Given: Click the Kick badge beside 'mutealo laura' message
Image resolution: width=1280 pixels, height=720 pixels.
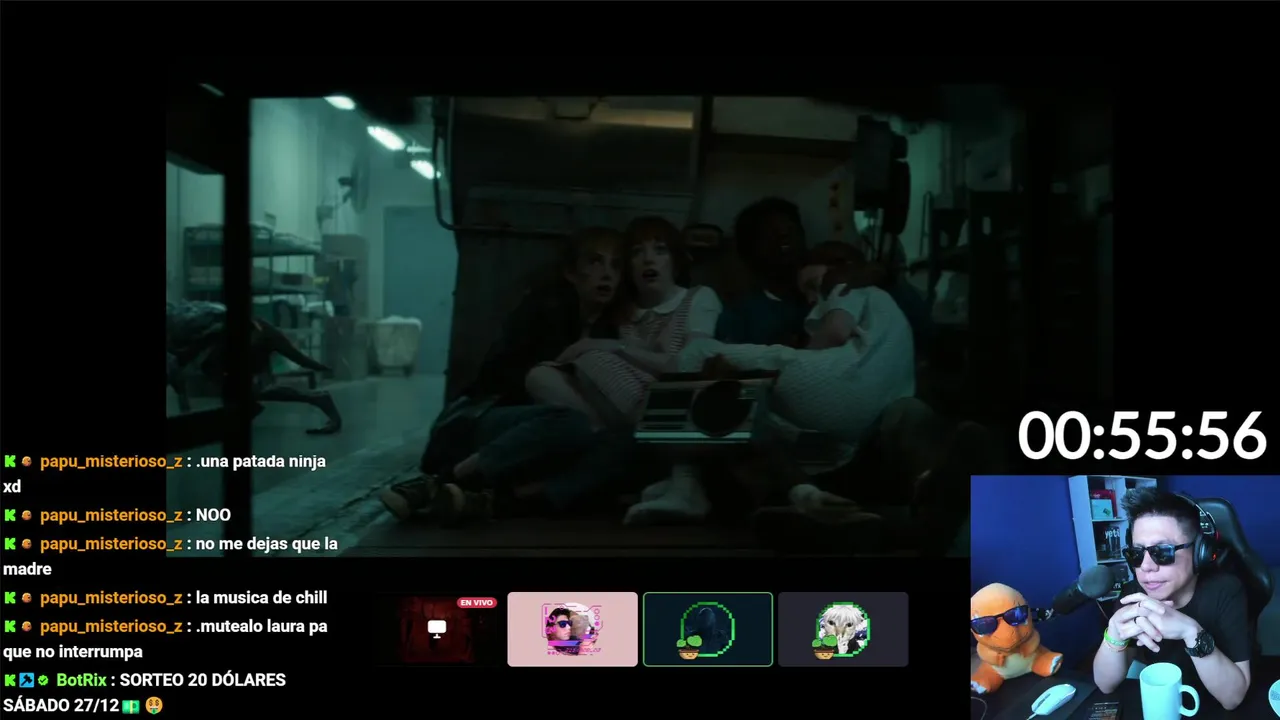Looking at the screenshot, I should click(10, 627).
